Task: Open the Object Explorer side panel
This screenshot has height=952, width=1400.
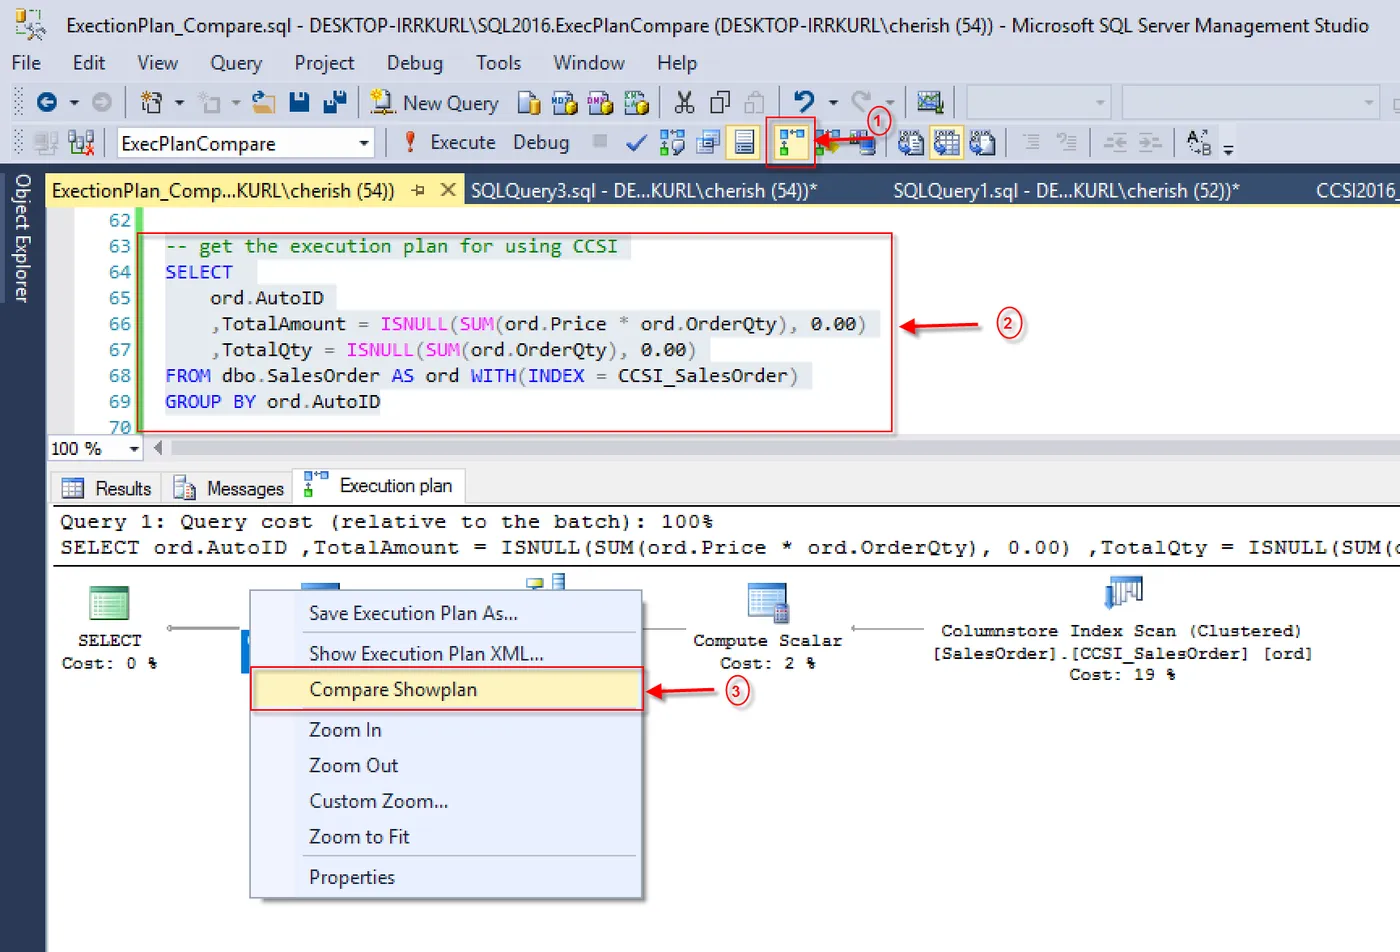Action: click(22, 238)
